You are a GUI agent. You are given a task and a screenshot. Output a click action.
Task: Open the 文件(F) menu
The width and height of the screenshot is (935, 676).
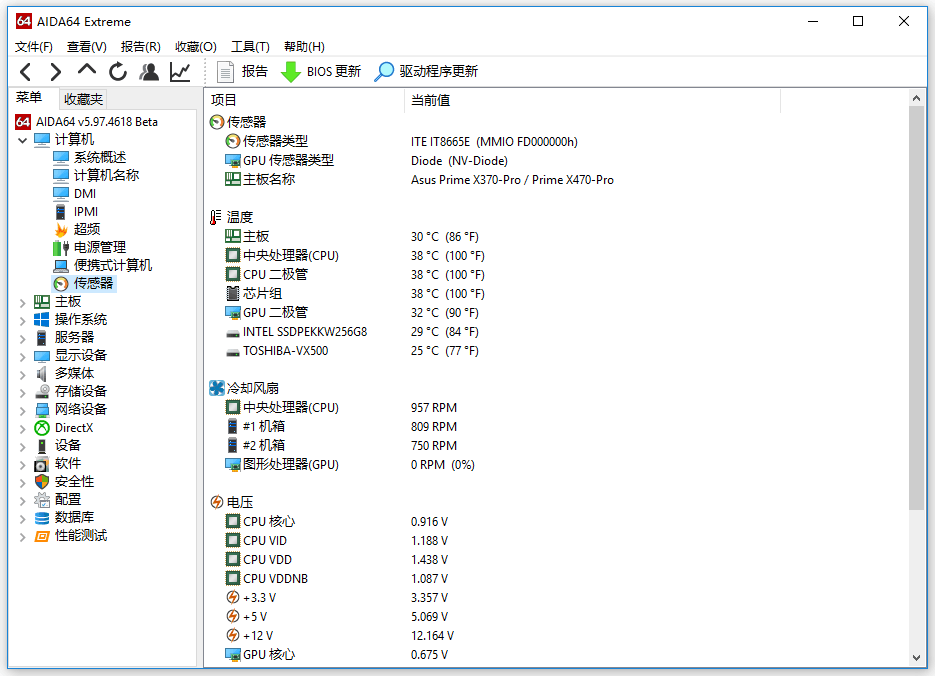click(34, 46)
